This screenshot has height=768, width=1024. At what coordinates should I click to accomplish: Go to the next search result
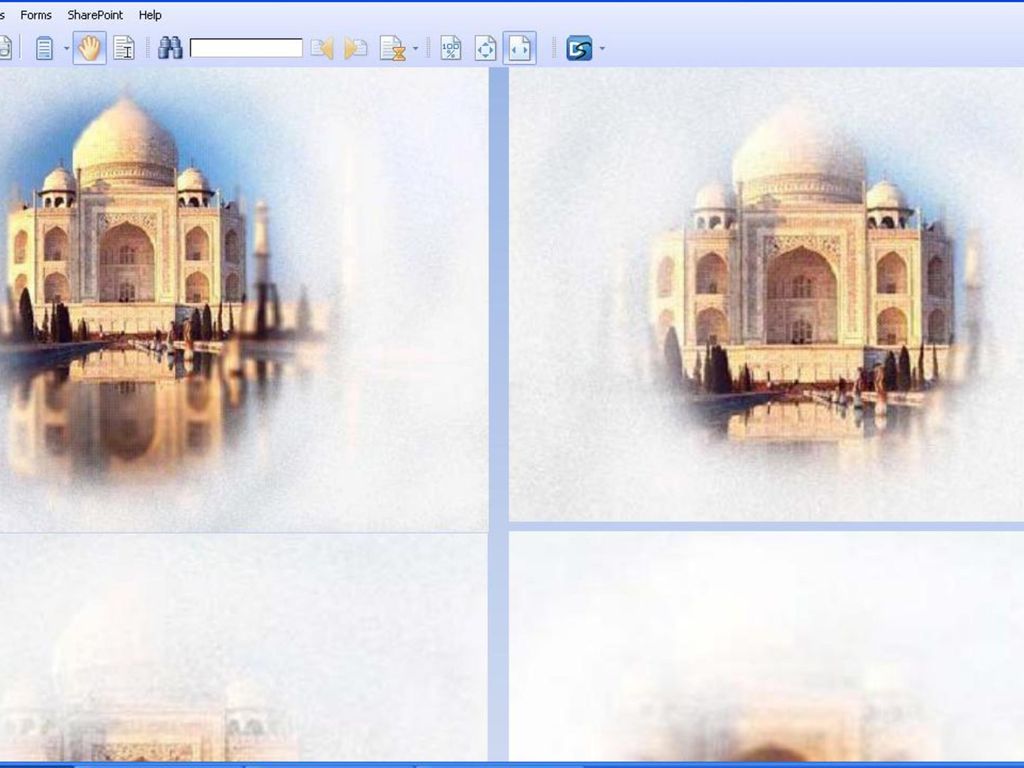point(356,48)
